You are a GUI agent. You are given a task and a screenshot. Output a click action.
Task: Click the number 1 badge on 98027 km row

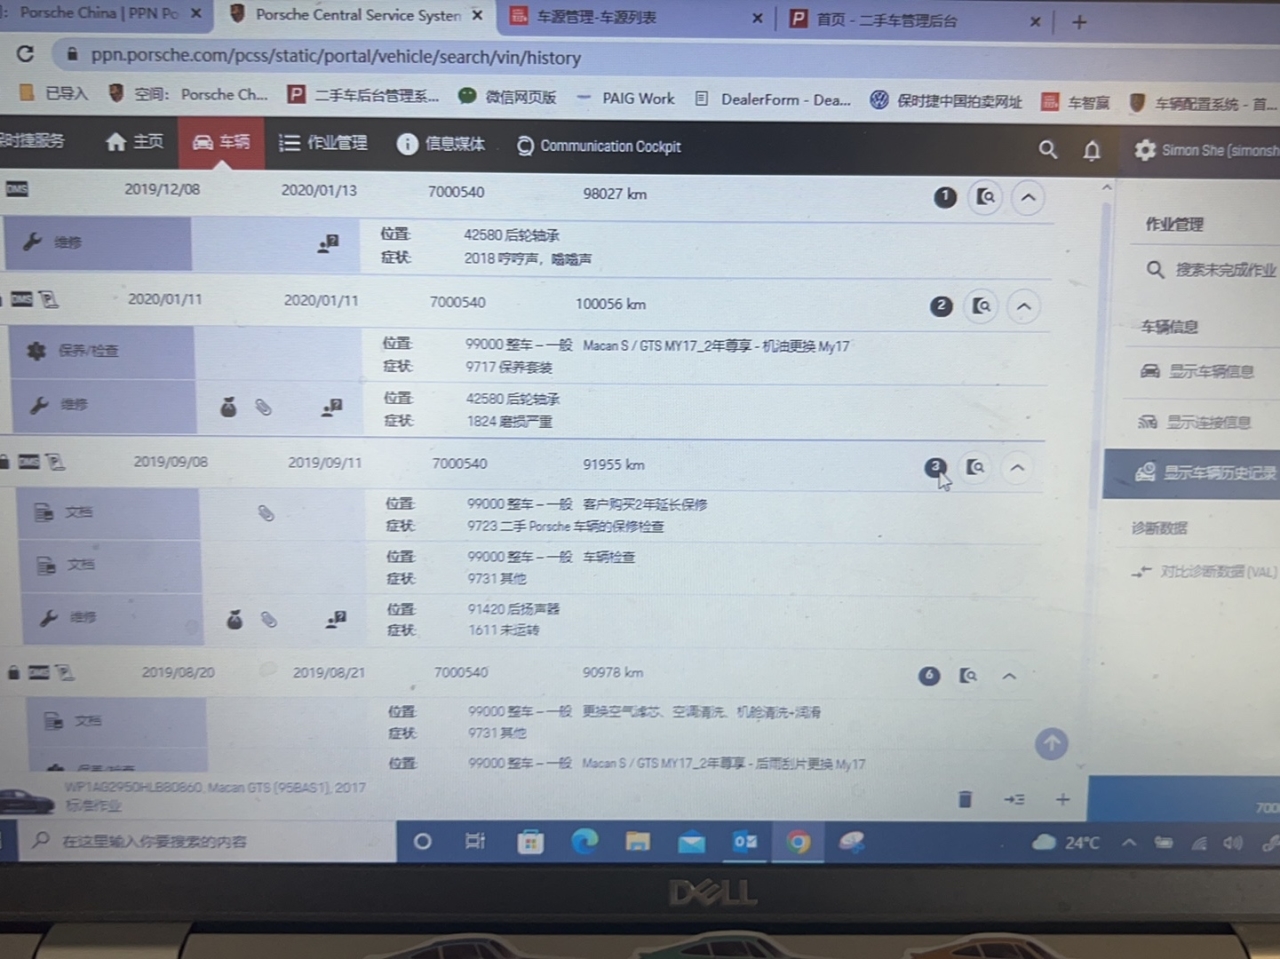tap(945, 197)
